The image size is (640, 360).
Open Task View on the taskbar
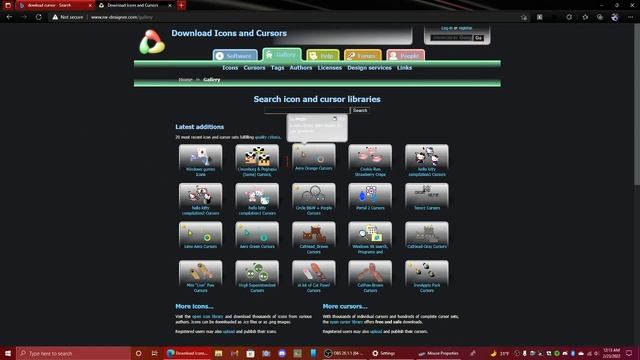click(154, 353)
